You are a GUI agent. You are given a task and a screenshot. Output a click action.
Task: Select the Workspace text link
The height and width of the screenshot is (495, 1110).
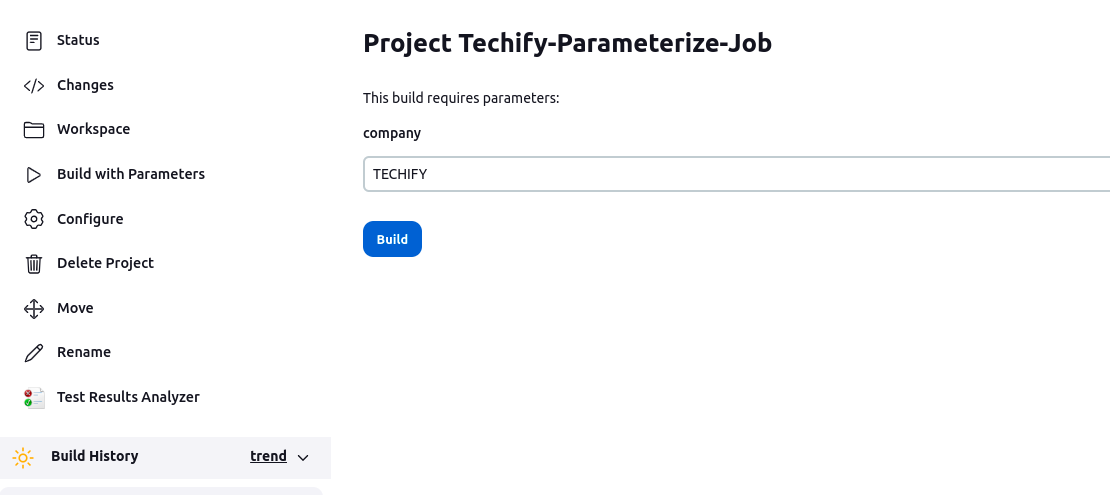93,130
